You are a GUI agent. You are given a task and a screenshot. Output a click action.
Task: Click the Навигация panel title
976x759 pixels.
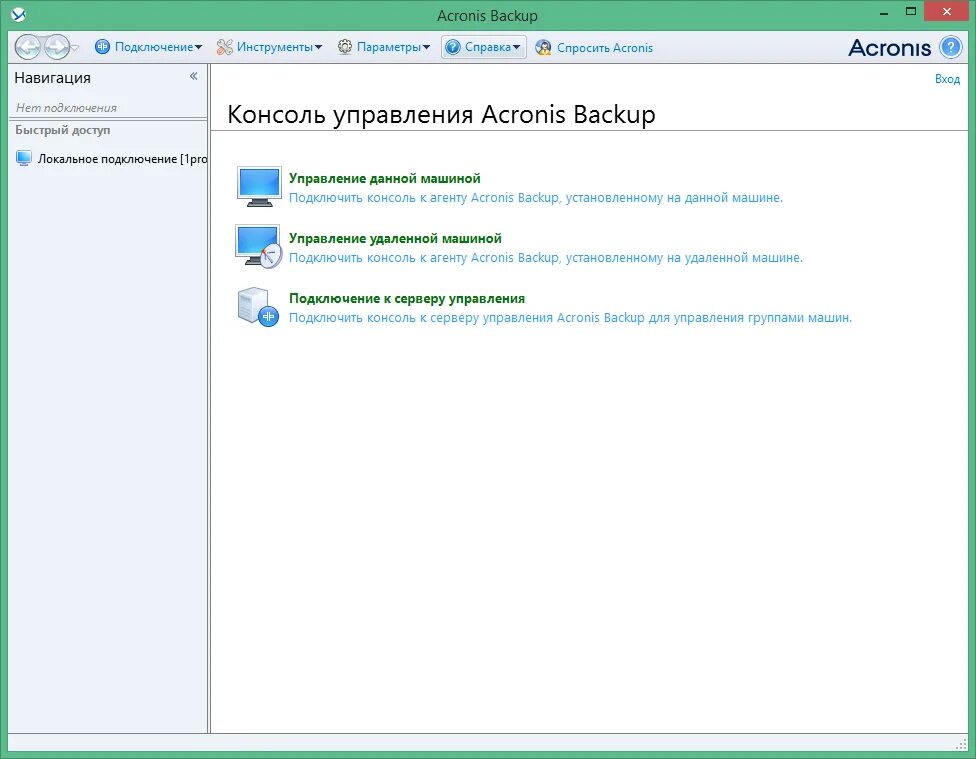pos(52,78)
